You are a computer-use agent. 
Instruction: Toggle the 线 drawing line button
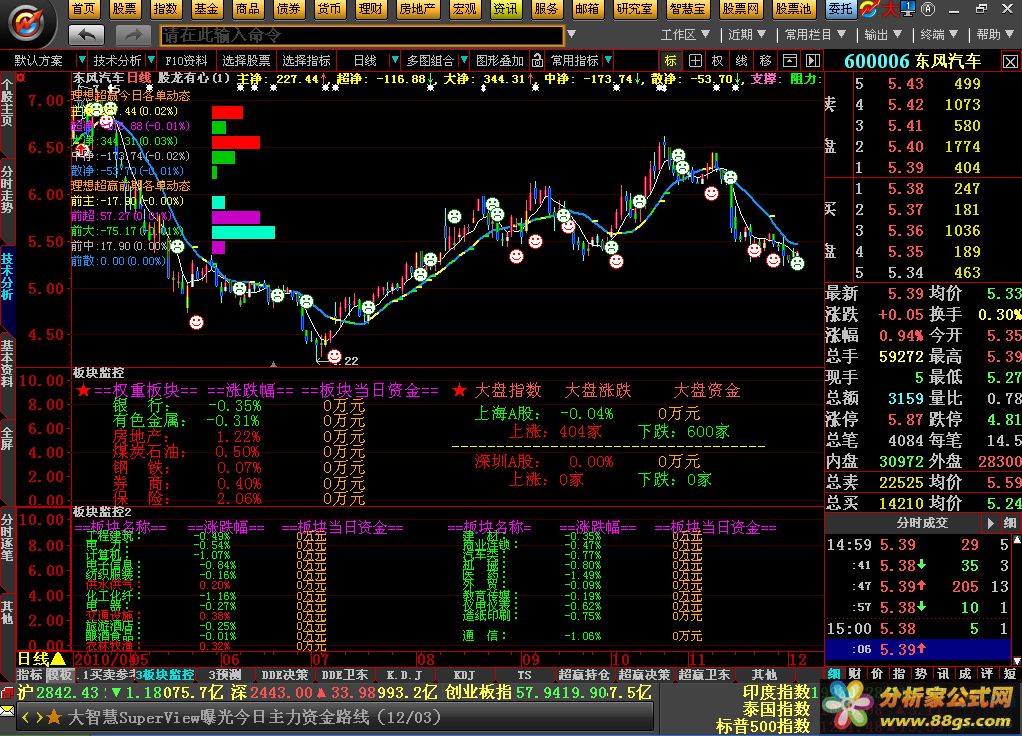point(741,61)
